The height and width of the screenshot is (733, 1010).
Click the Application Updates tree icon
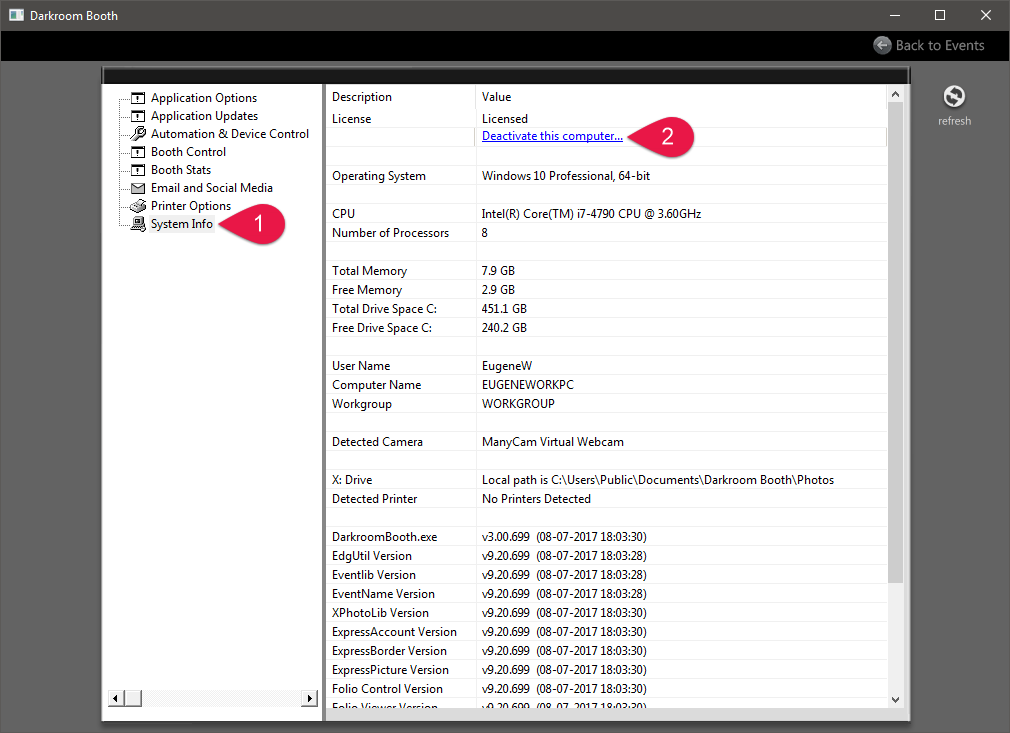coord(138,116)
